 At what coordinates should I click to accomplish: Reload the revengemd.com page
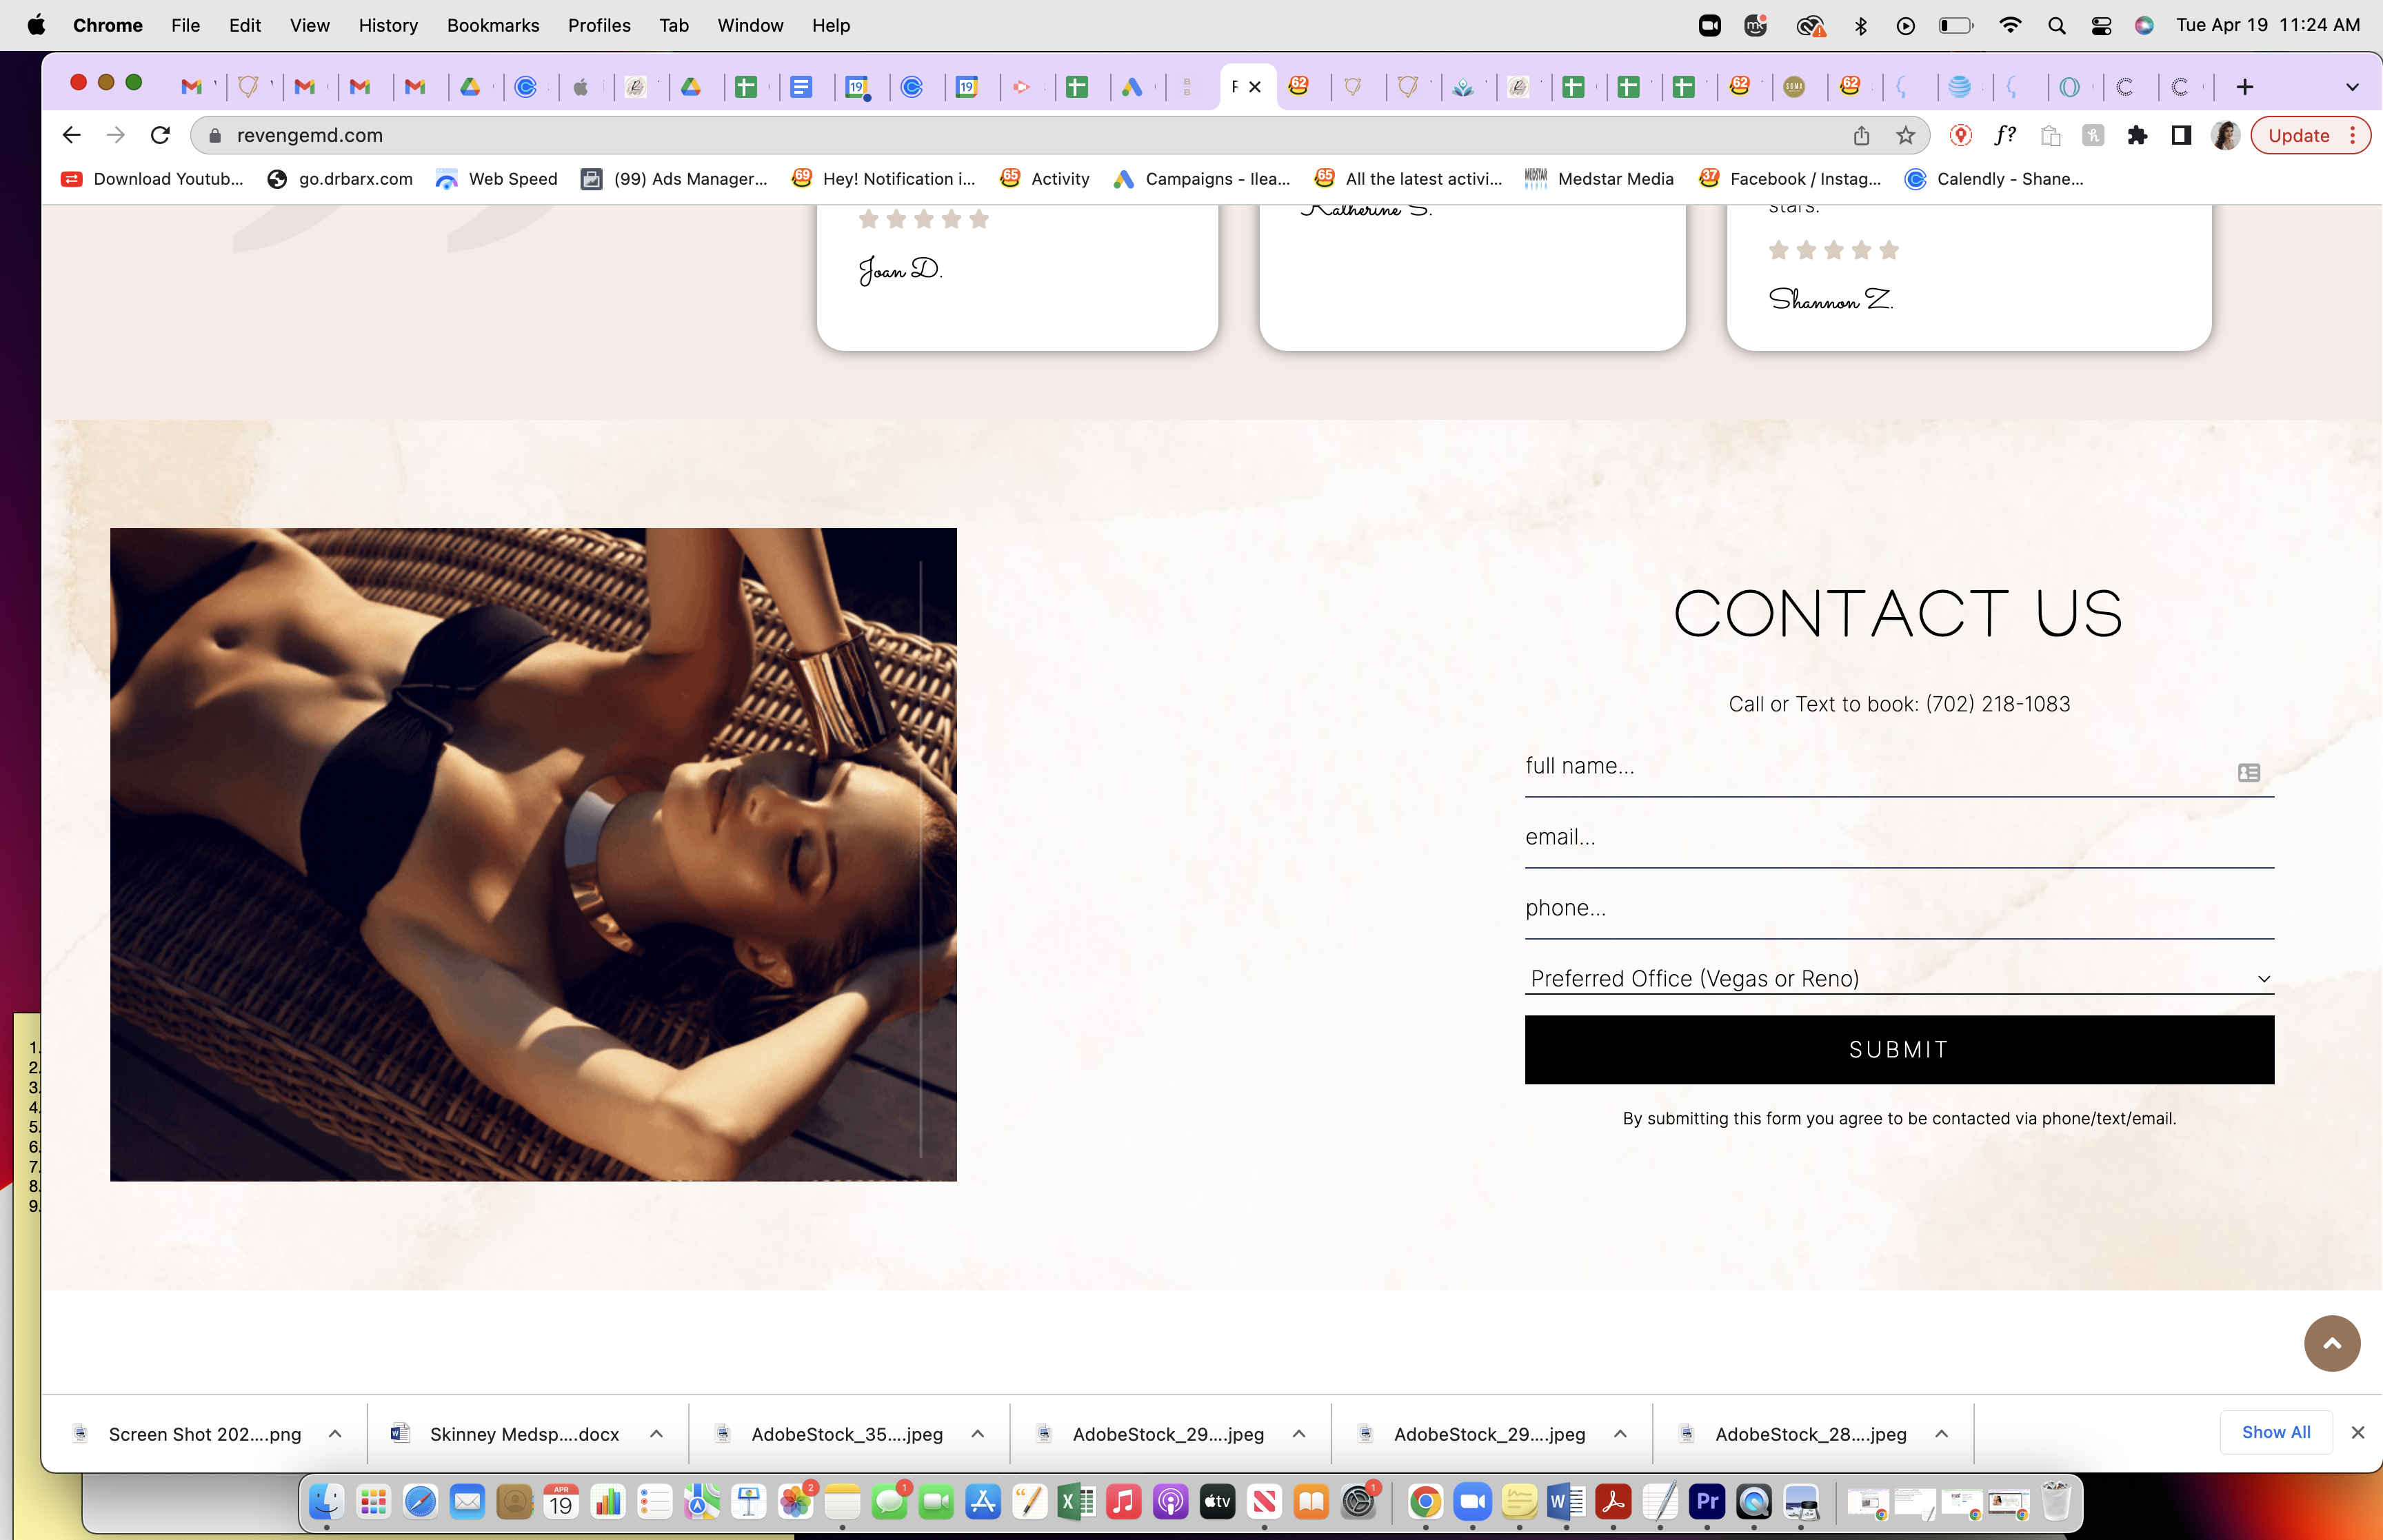point(160,135)
